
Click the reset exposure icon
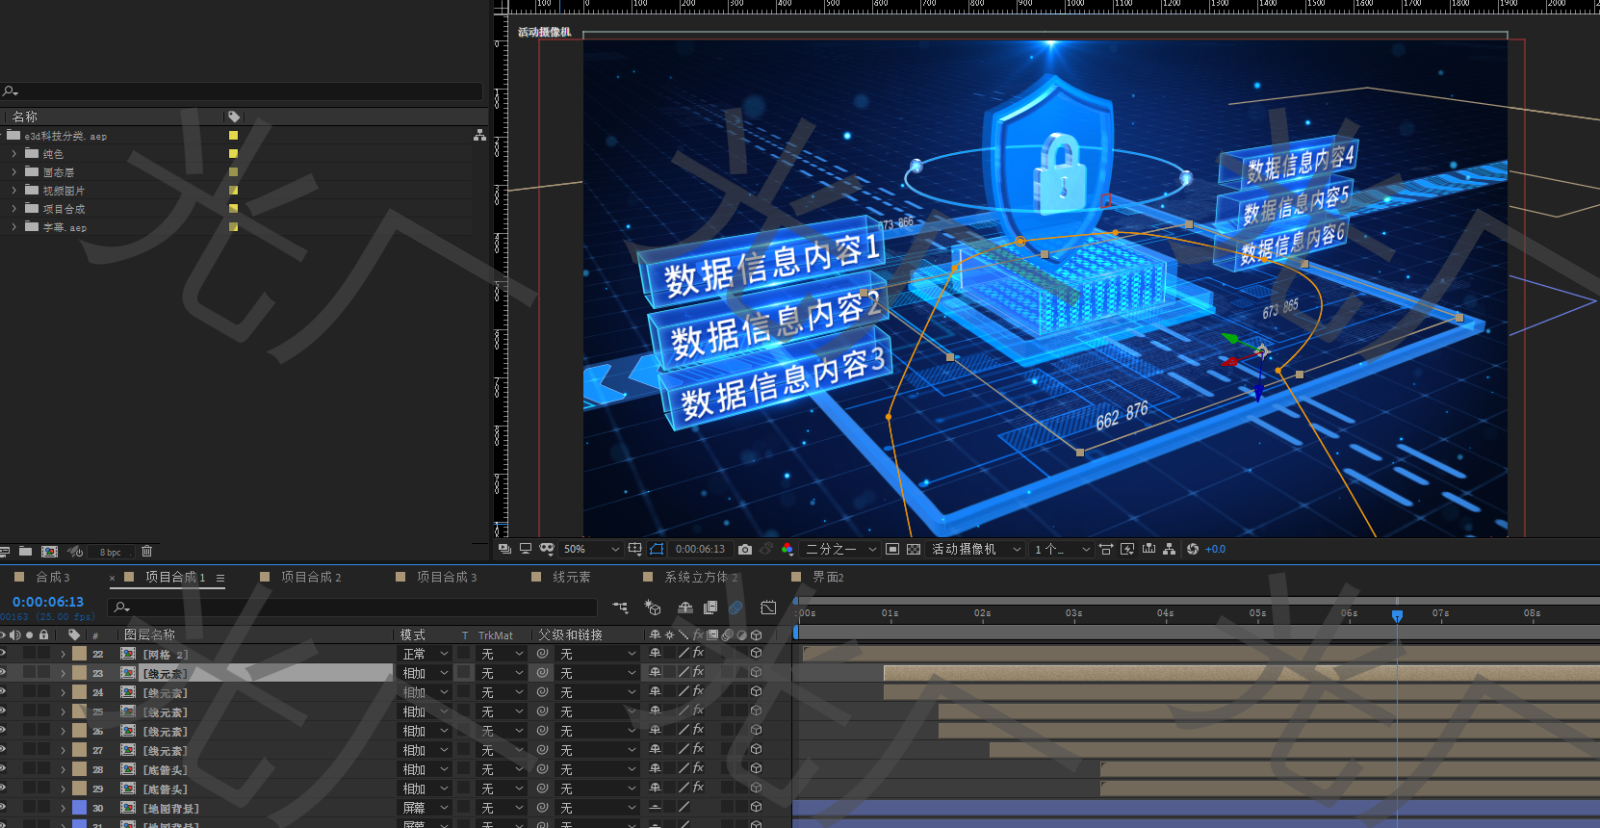[1192, 549]
